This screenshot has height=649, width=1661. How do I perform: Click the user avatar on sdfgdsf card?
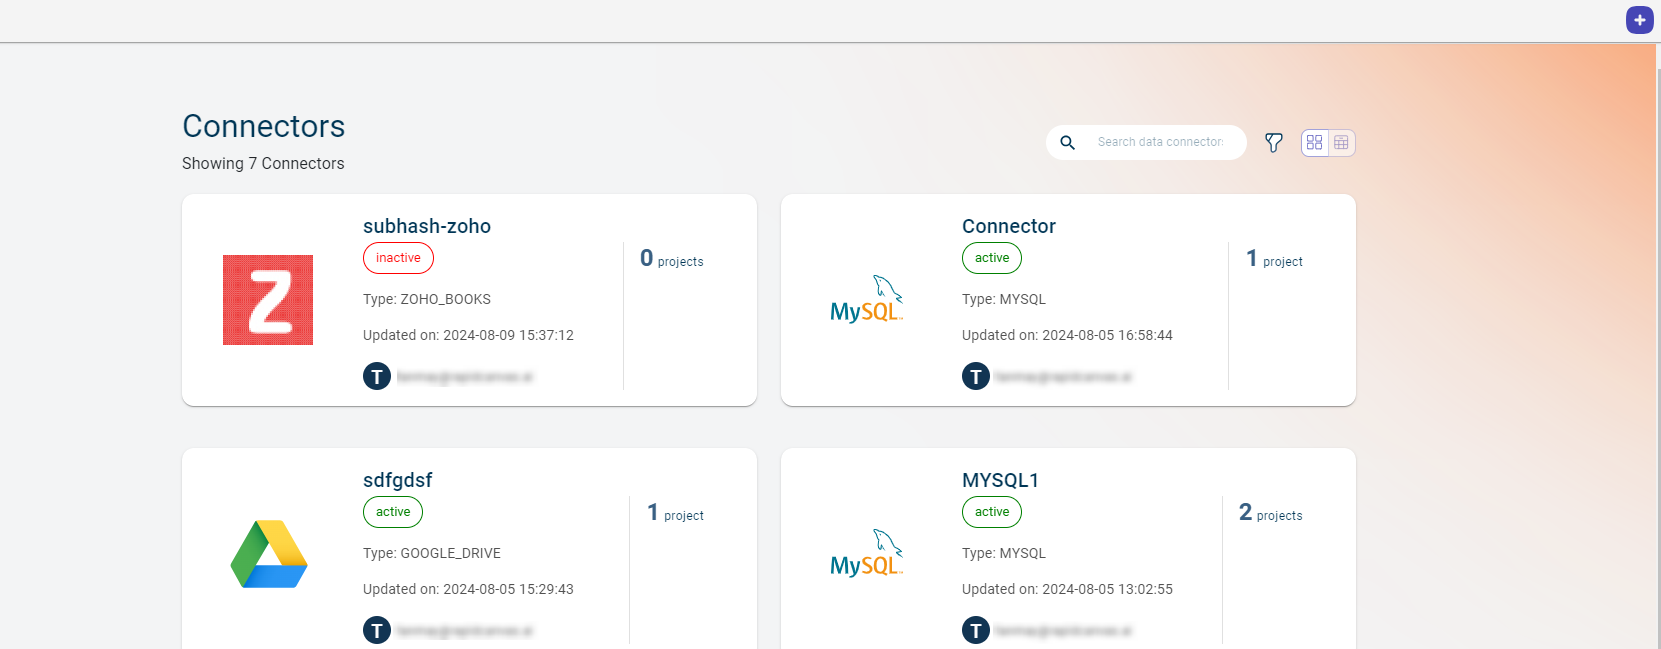(x=377, y=631)
